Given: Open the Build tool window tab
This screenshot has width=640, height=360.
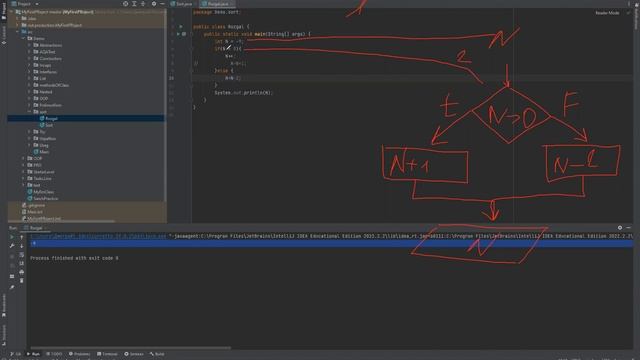Looking at the screenshot, I should coord(157,354).
